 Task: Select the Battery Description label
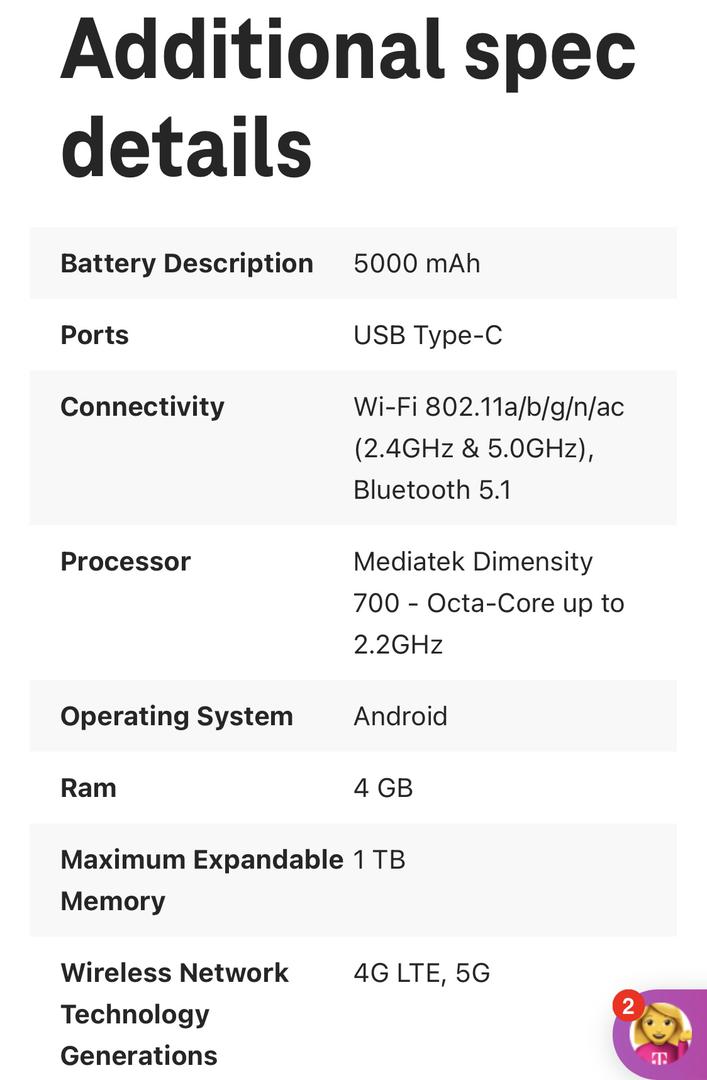click(187, 264)
